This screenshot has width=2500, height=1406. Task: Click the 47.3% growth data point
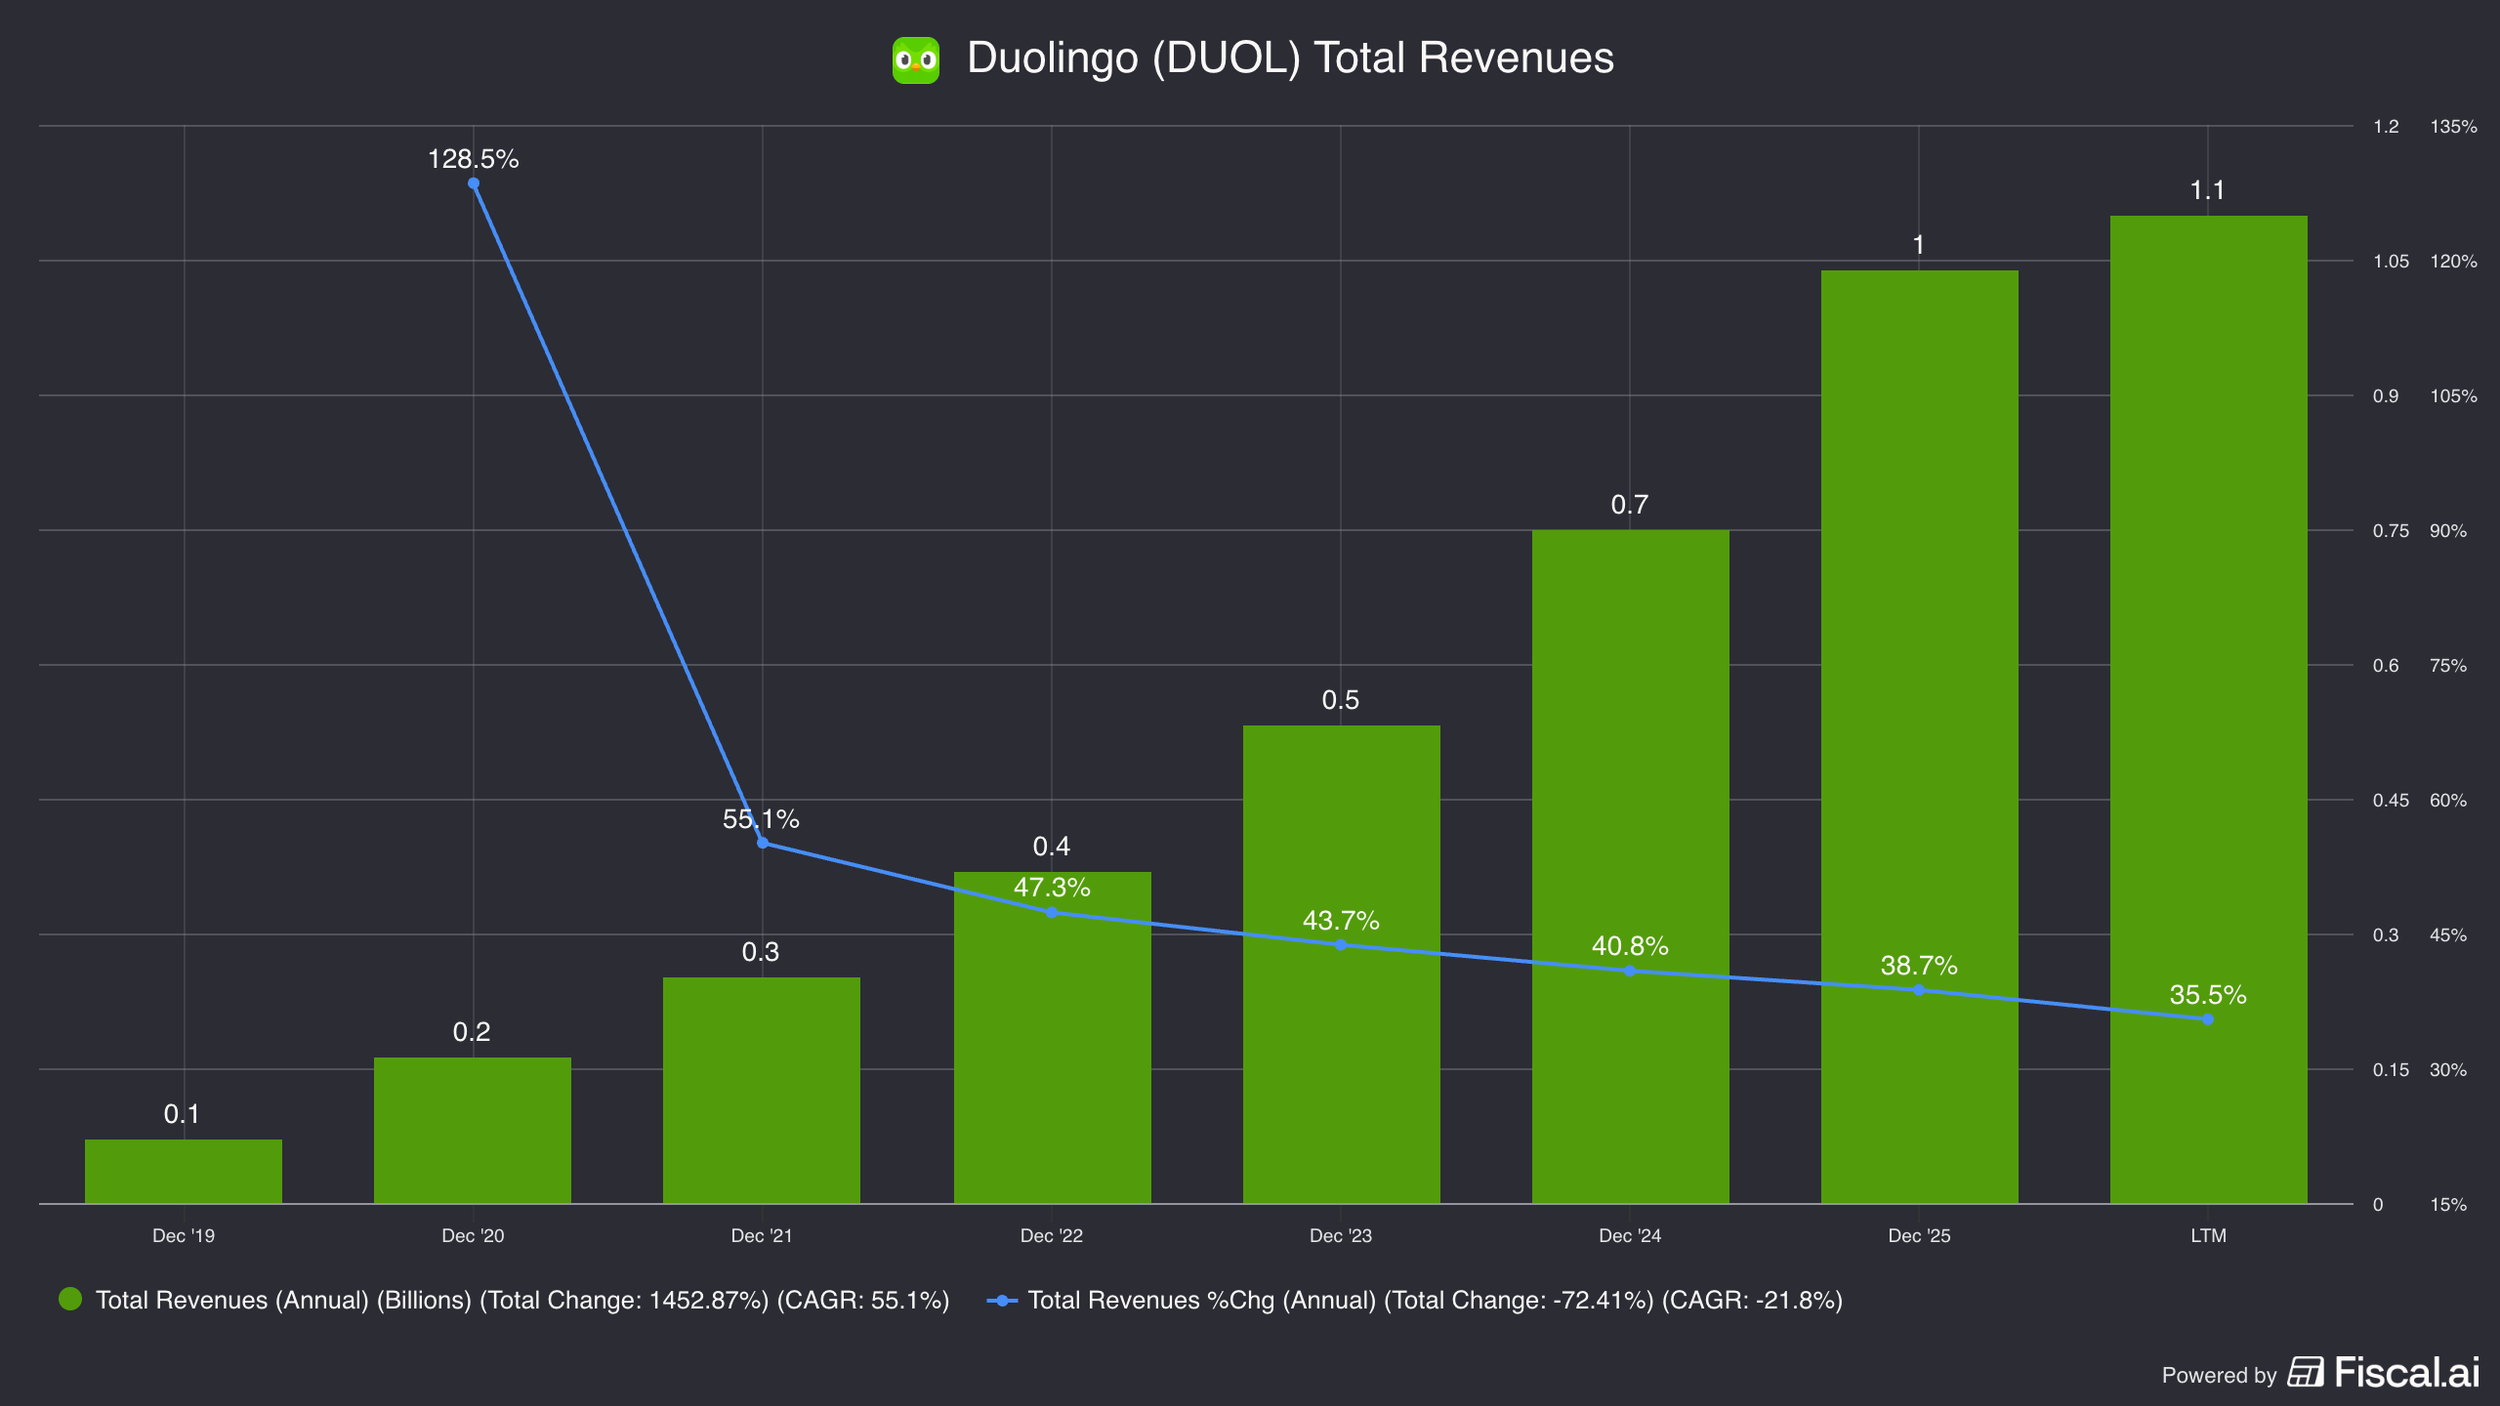[1051, 912]
